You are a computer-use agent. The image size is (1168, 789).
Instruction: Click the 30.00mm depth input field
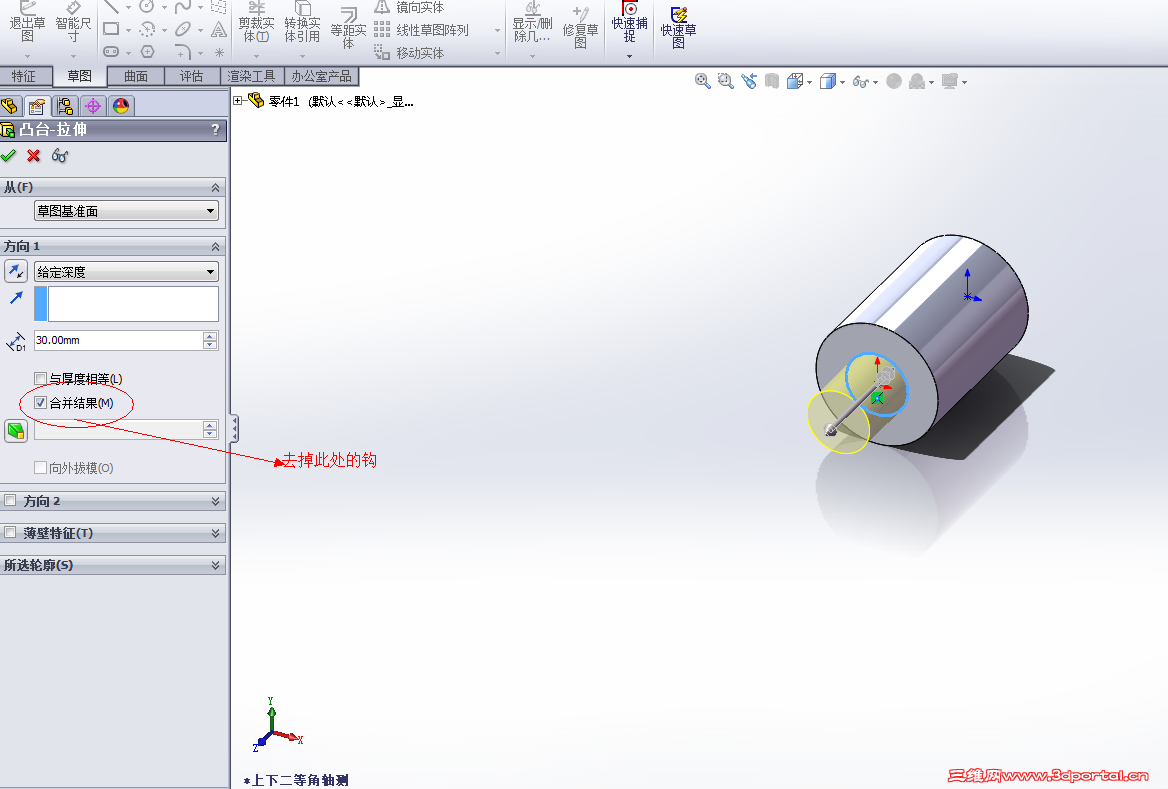118,340
